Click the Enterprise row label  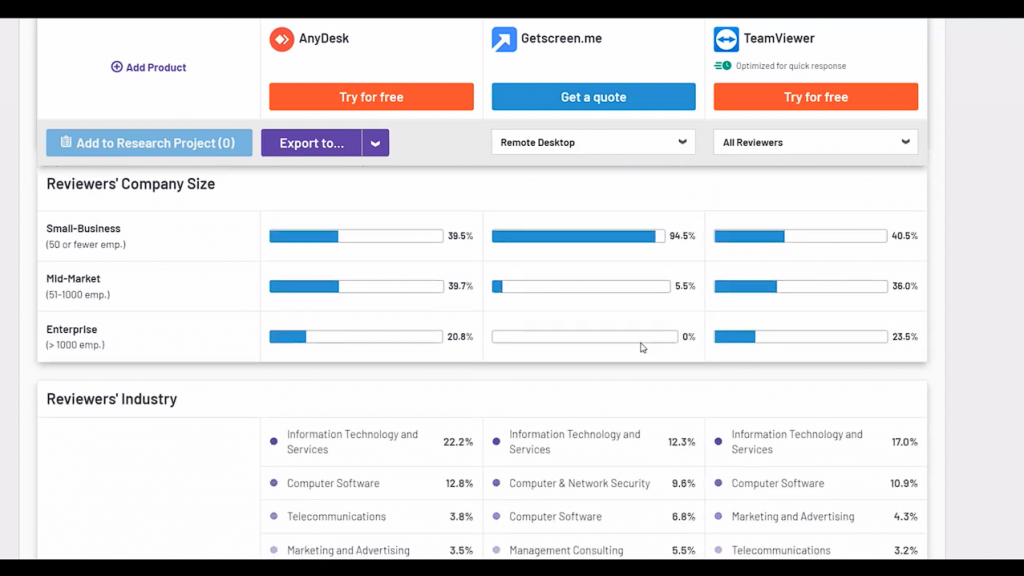[72, 329]
